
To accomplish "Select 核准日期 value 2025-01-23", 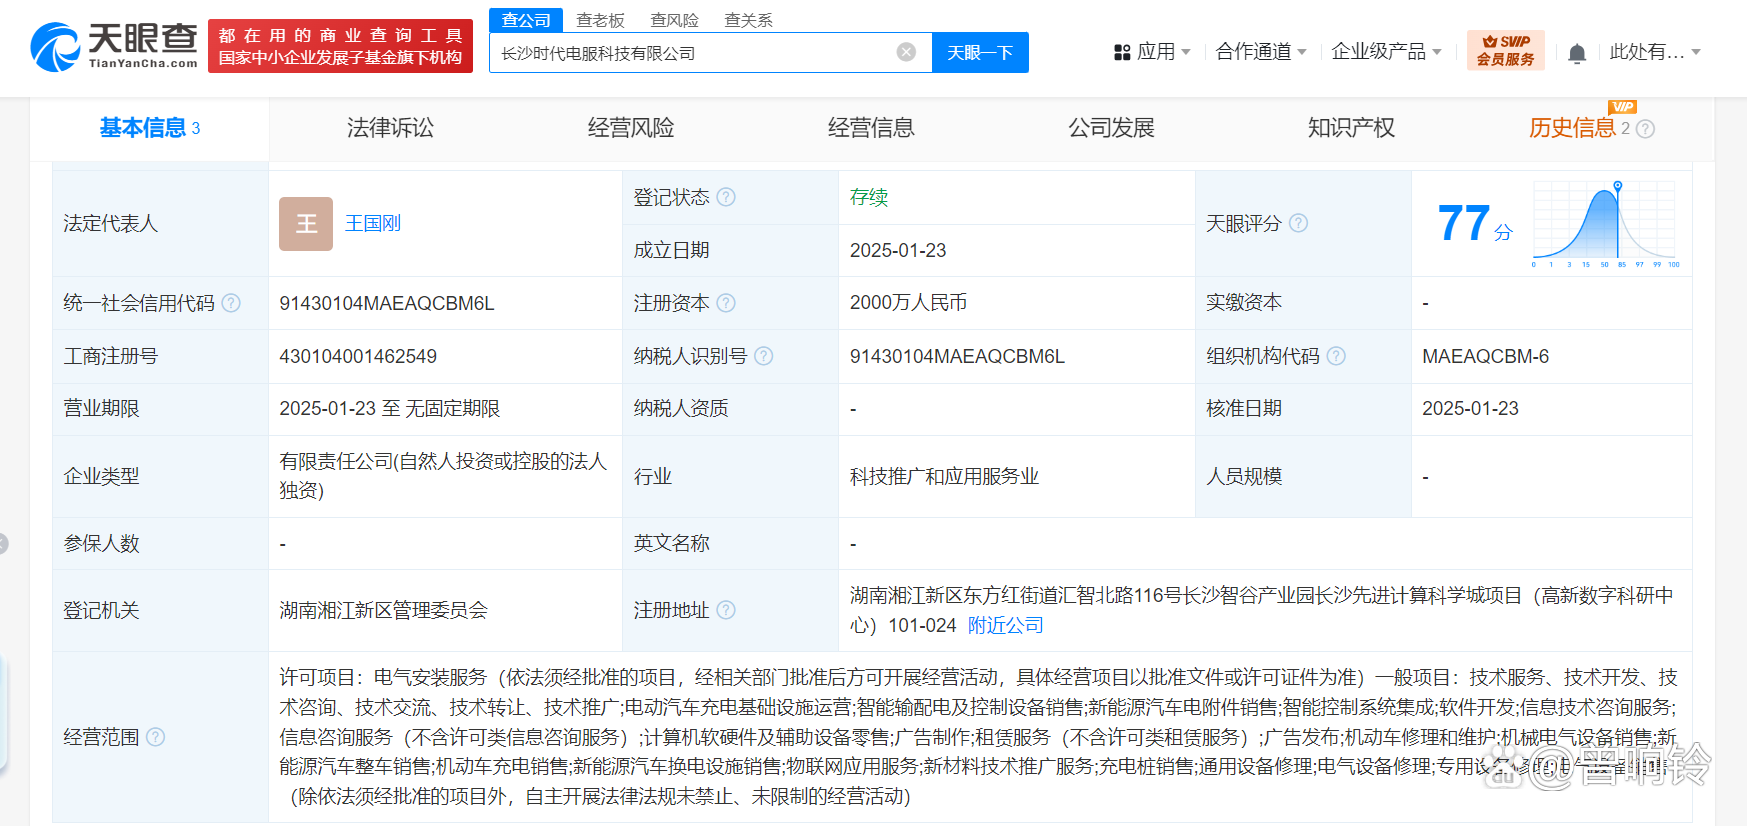I will [x=1470, y=408].
